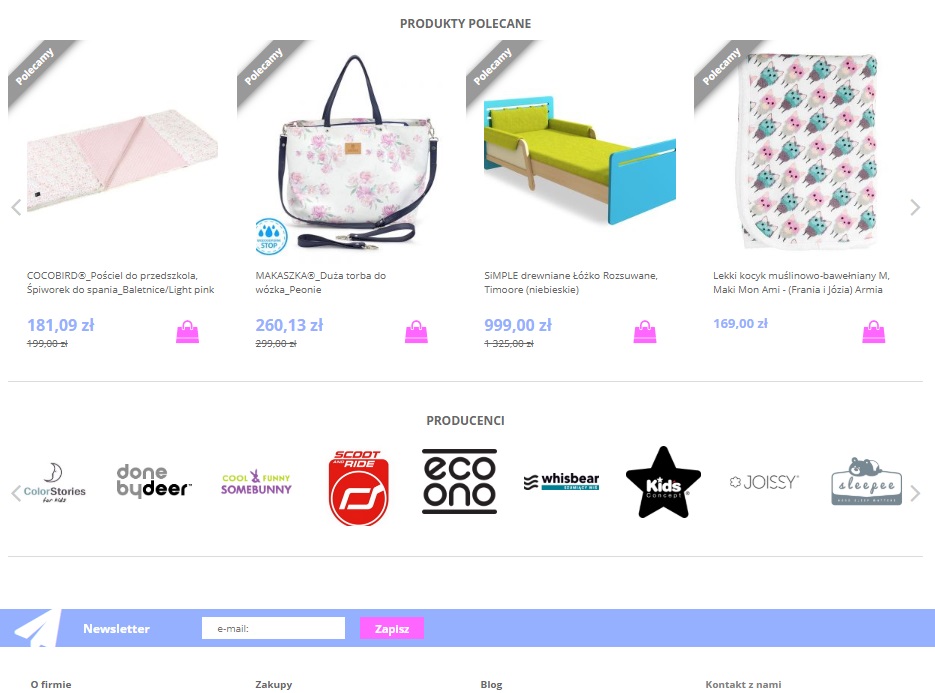Add muslin blanket to cart via bag icon
This screenshot has width=935, height=693.
tap(874, 332)
